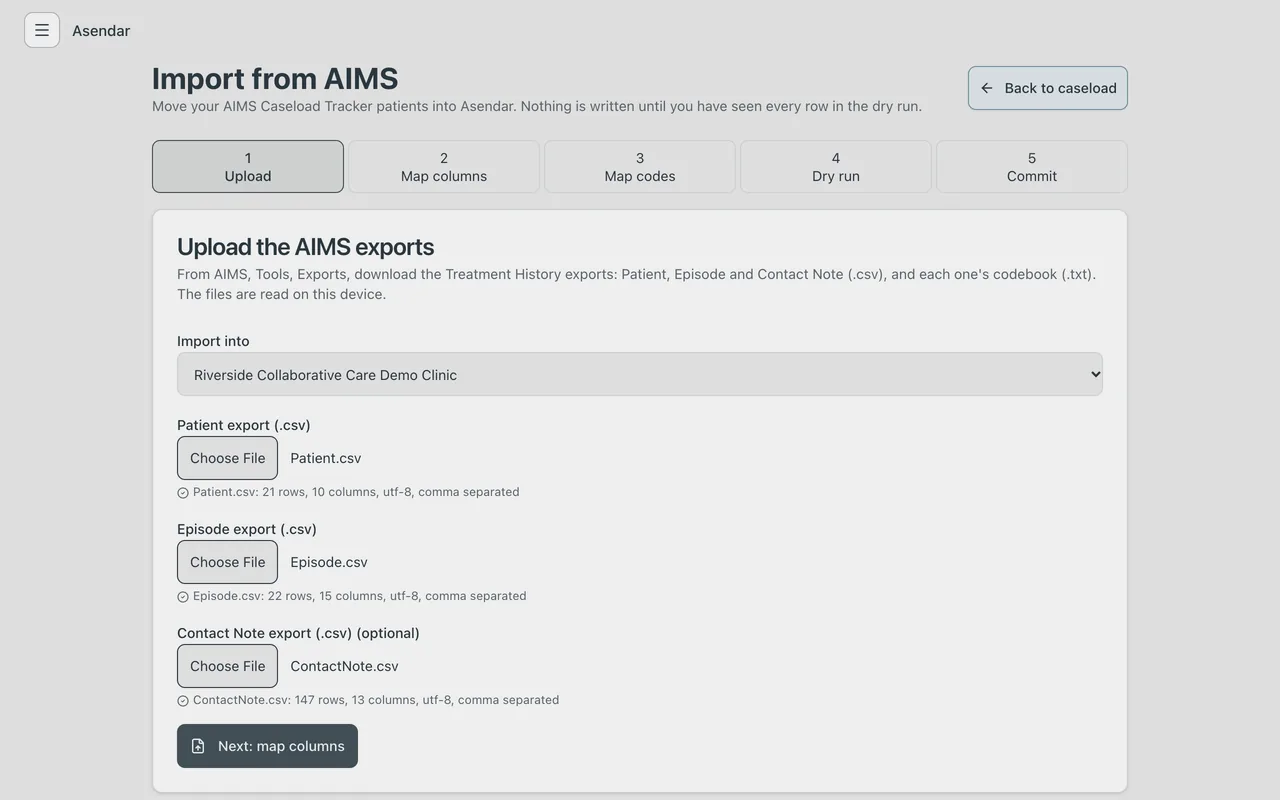The height and width of the screenshot is (800, 1280).
Task: Open the Import into clinic dropdown
Action: 640,374
